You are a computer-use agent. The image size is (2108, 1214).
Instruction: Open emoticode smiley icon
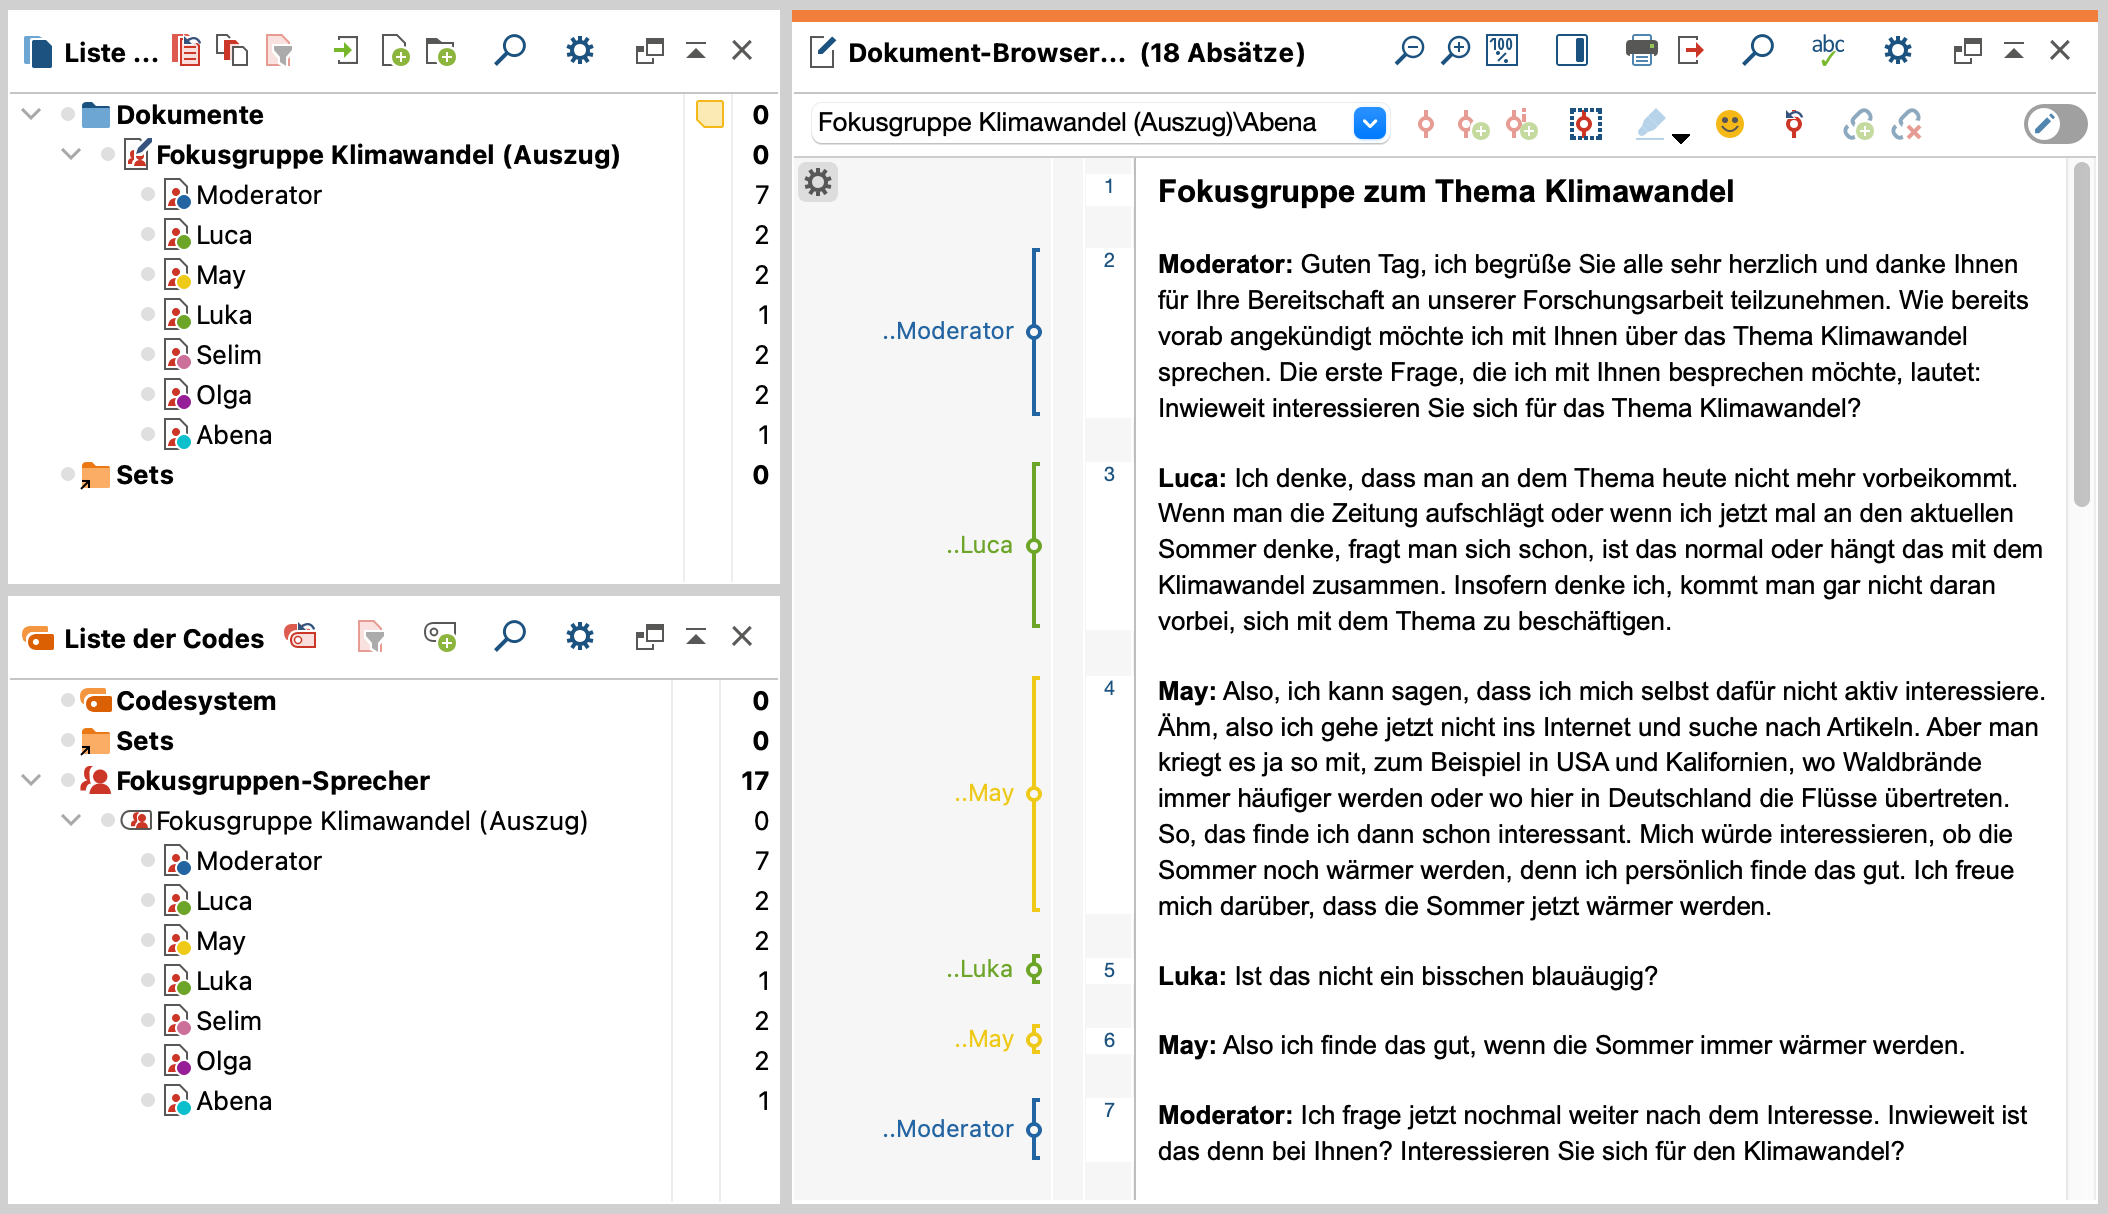pos(1730,124)
